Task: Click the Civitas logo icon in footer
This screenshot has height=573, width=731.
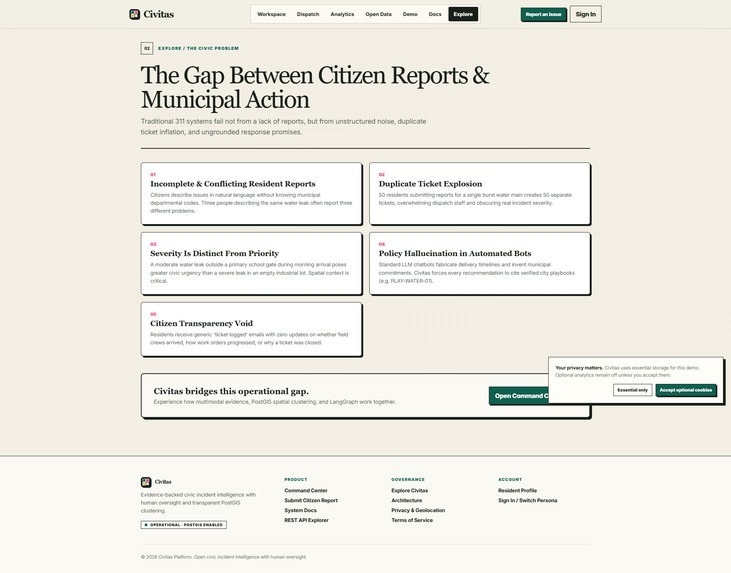Action: pyautogui.click(x=146, y=482)
